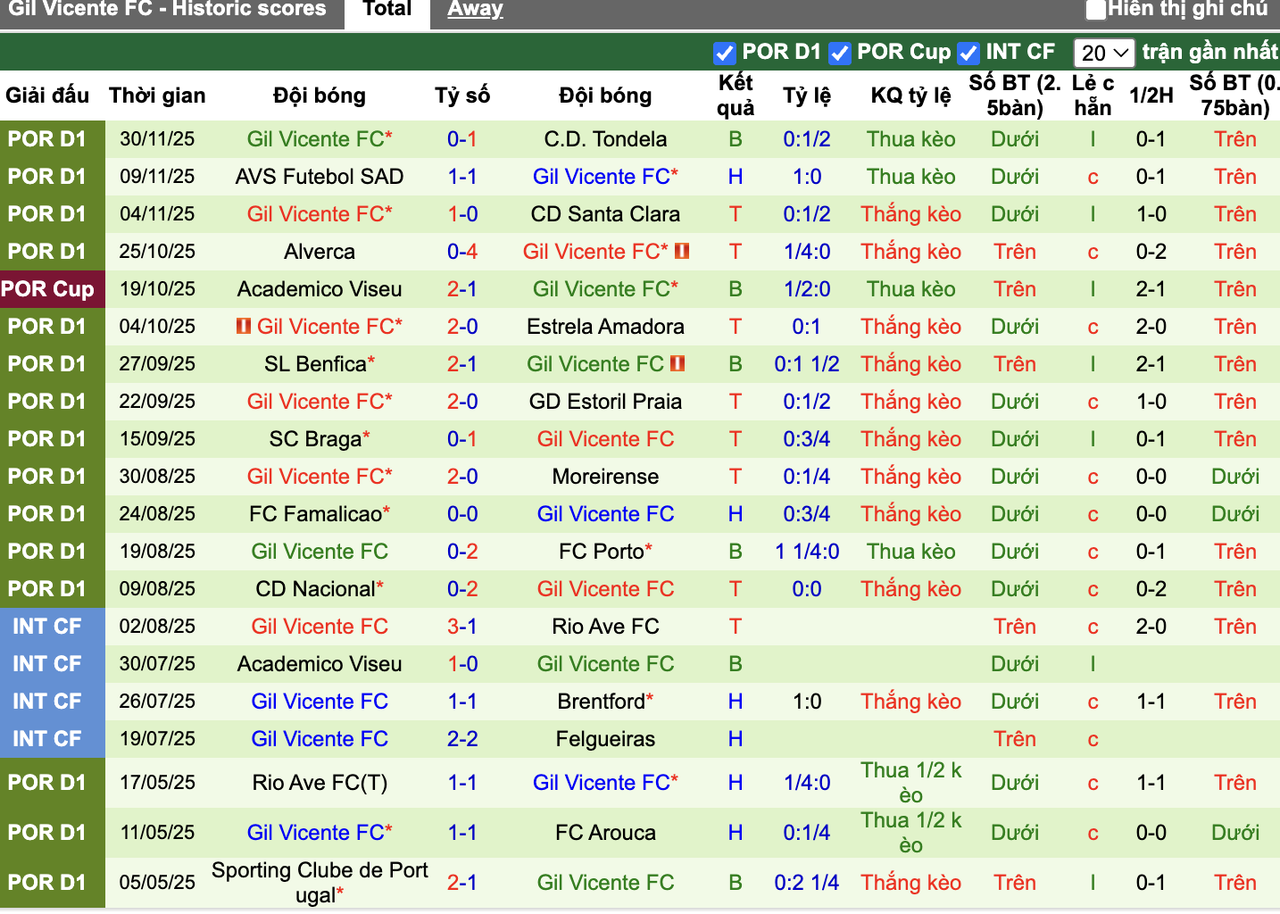This screenshot has height=914, width=1280.
Task: Click the 1/2H column header
Action: 1151,96
